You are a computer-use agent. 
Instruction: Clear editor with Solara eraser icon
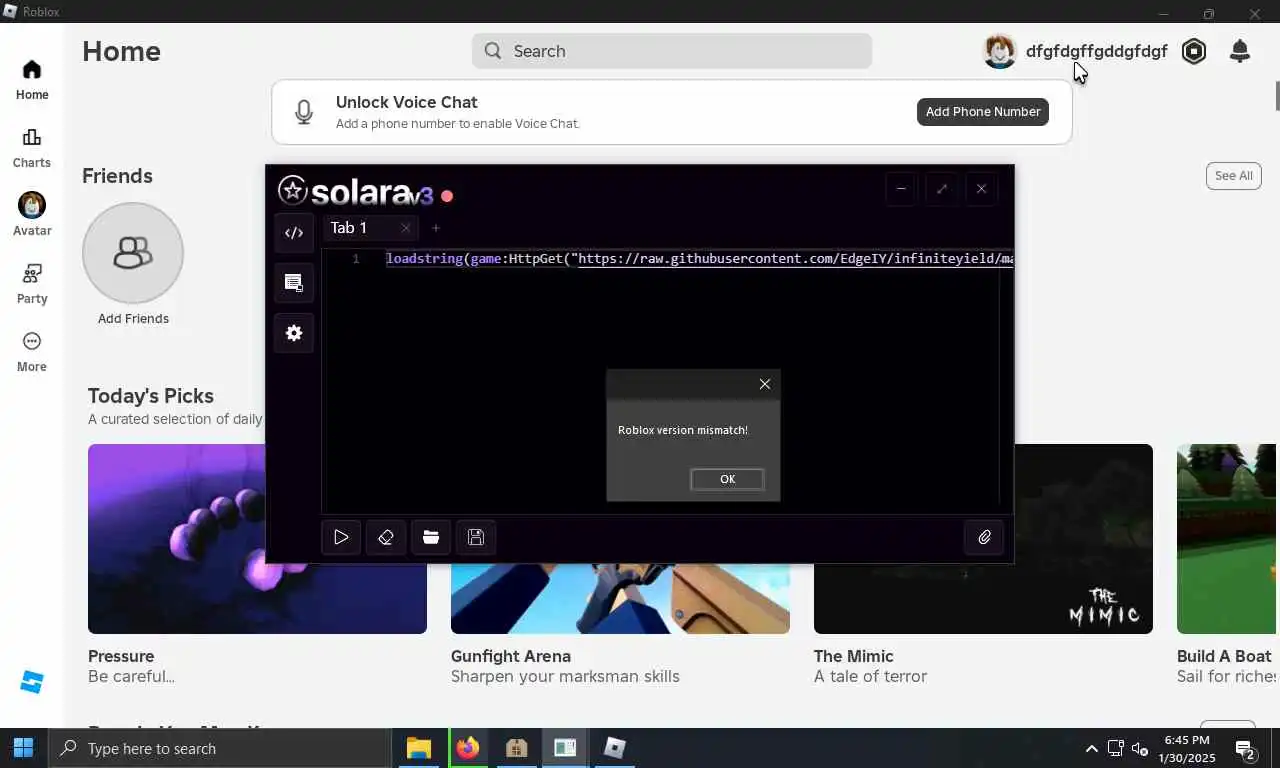386,537
